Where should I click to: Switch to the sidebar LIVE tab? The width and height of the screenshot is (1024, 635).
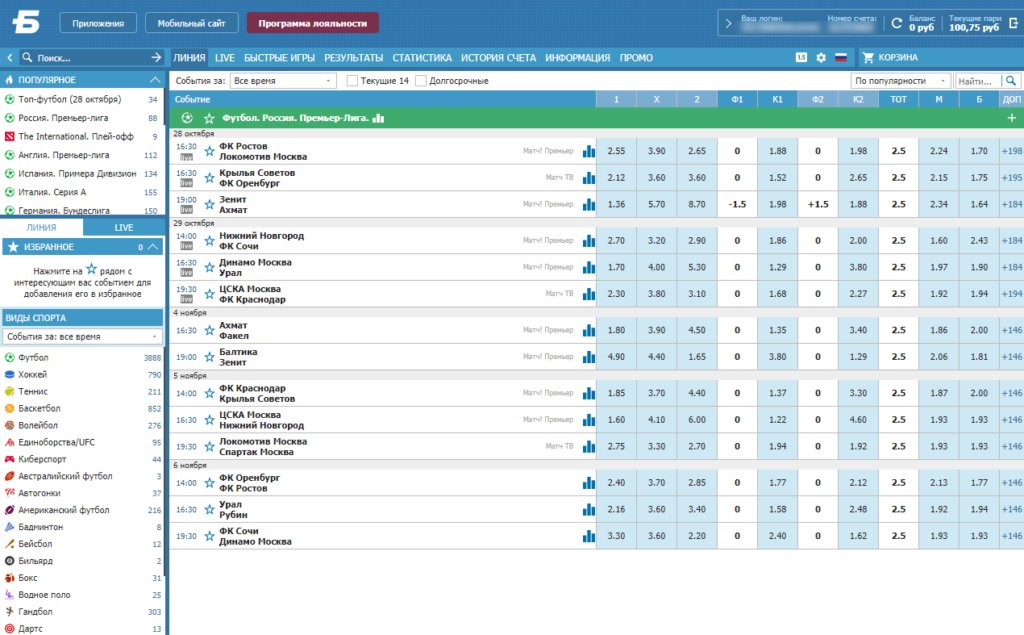[123, 227]
